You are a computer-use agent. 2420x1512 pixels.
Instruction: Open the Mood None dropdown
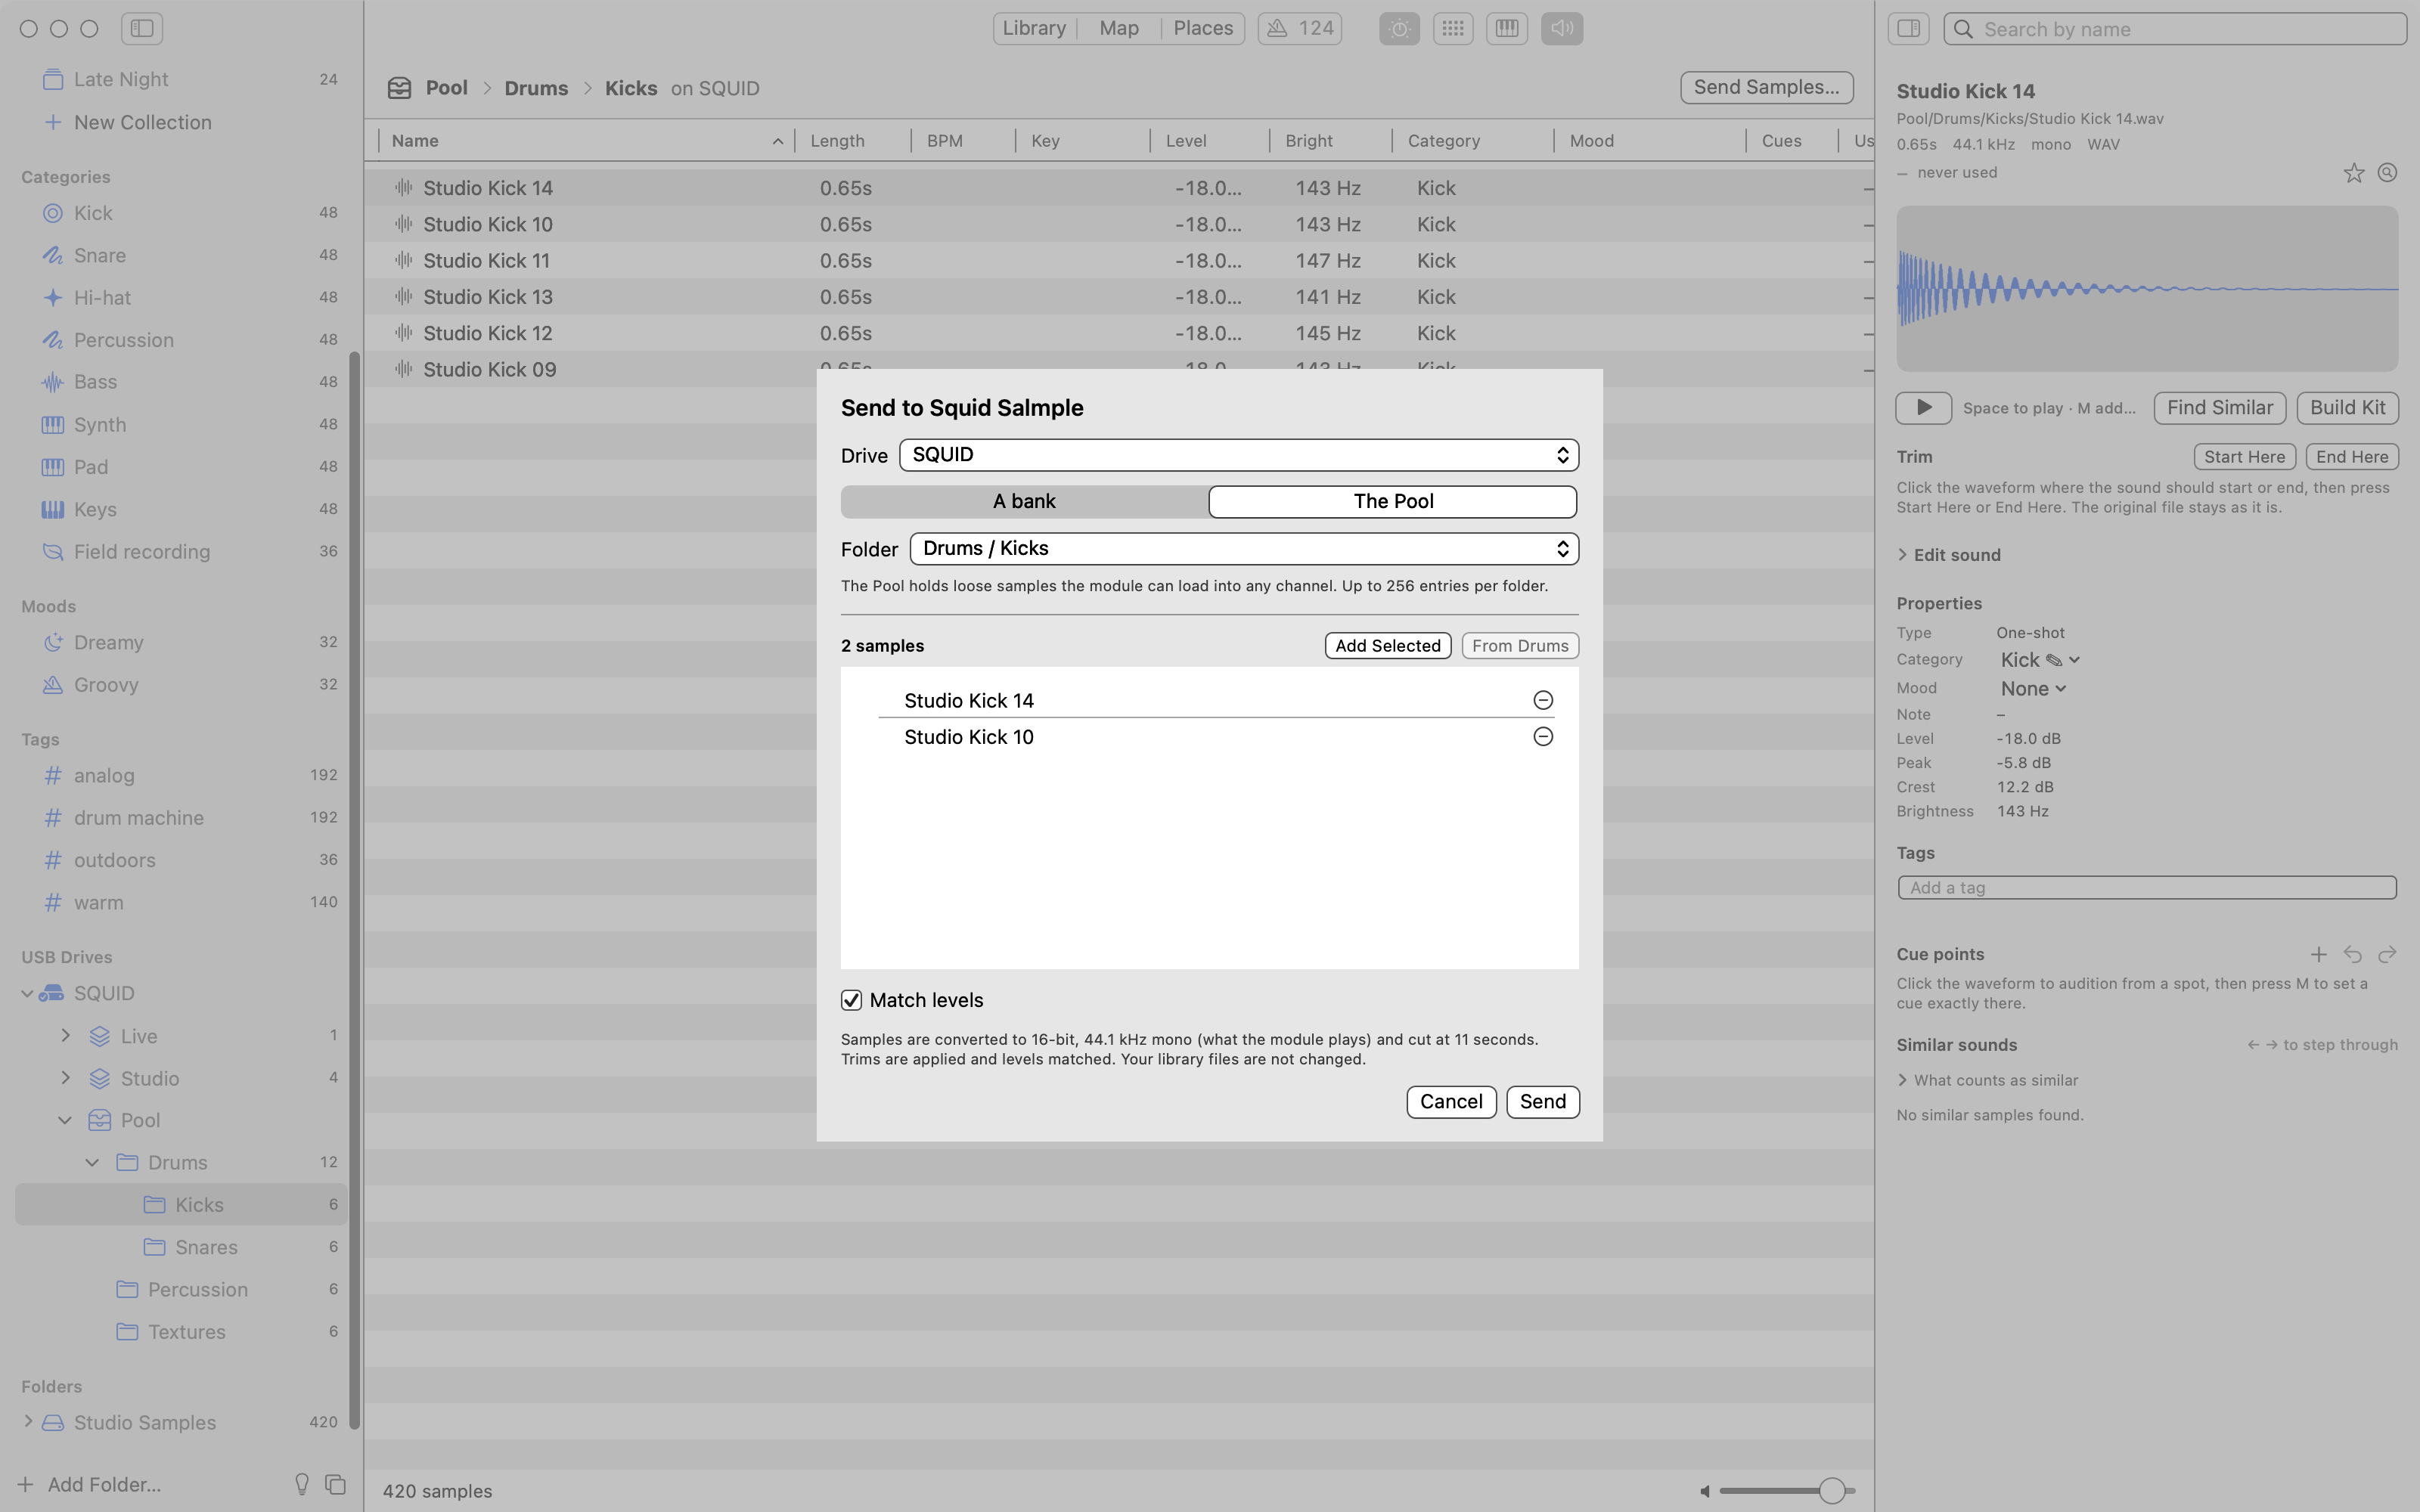(2033, 689)
